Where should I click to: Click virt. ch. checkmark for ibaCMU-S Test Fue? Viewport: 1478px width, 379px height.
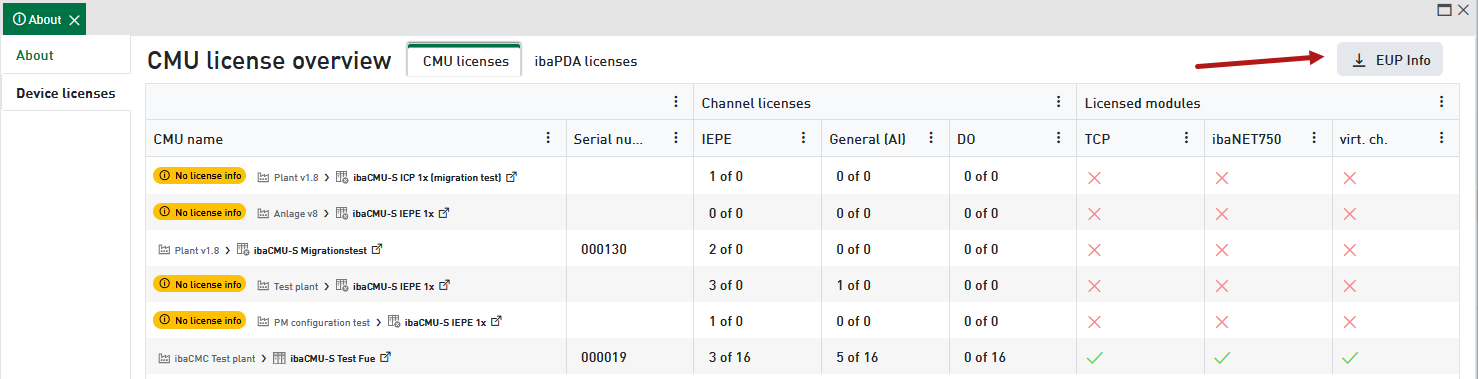pos(1349,357)
